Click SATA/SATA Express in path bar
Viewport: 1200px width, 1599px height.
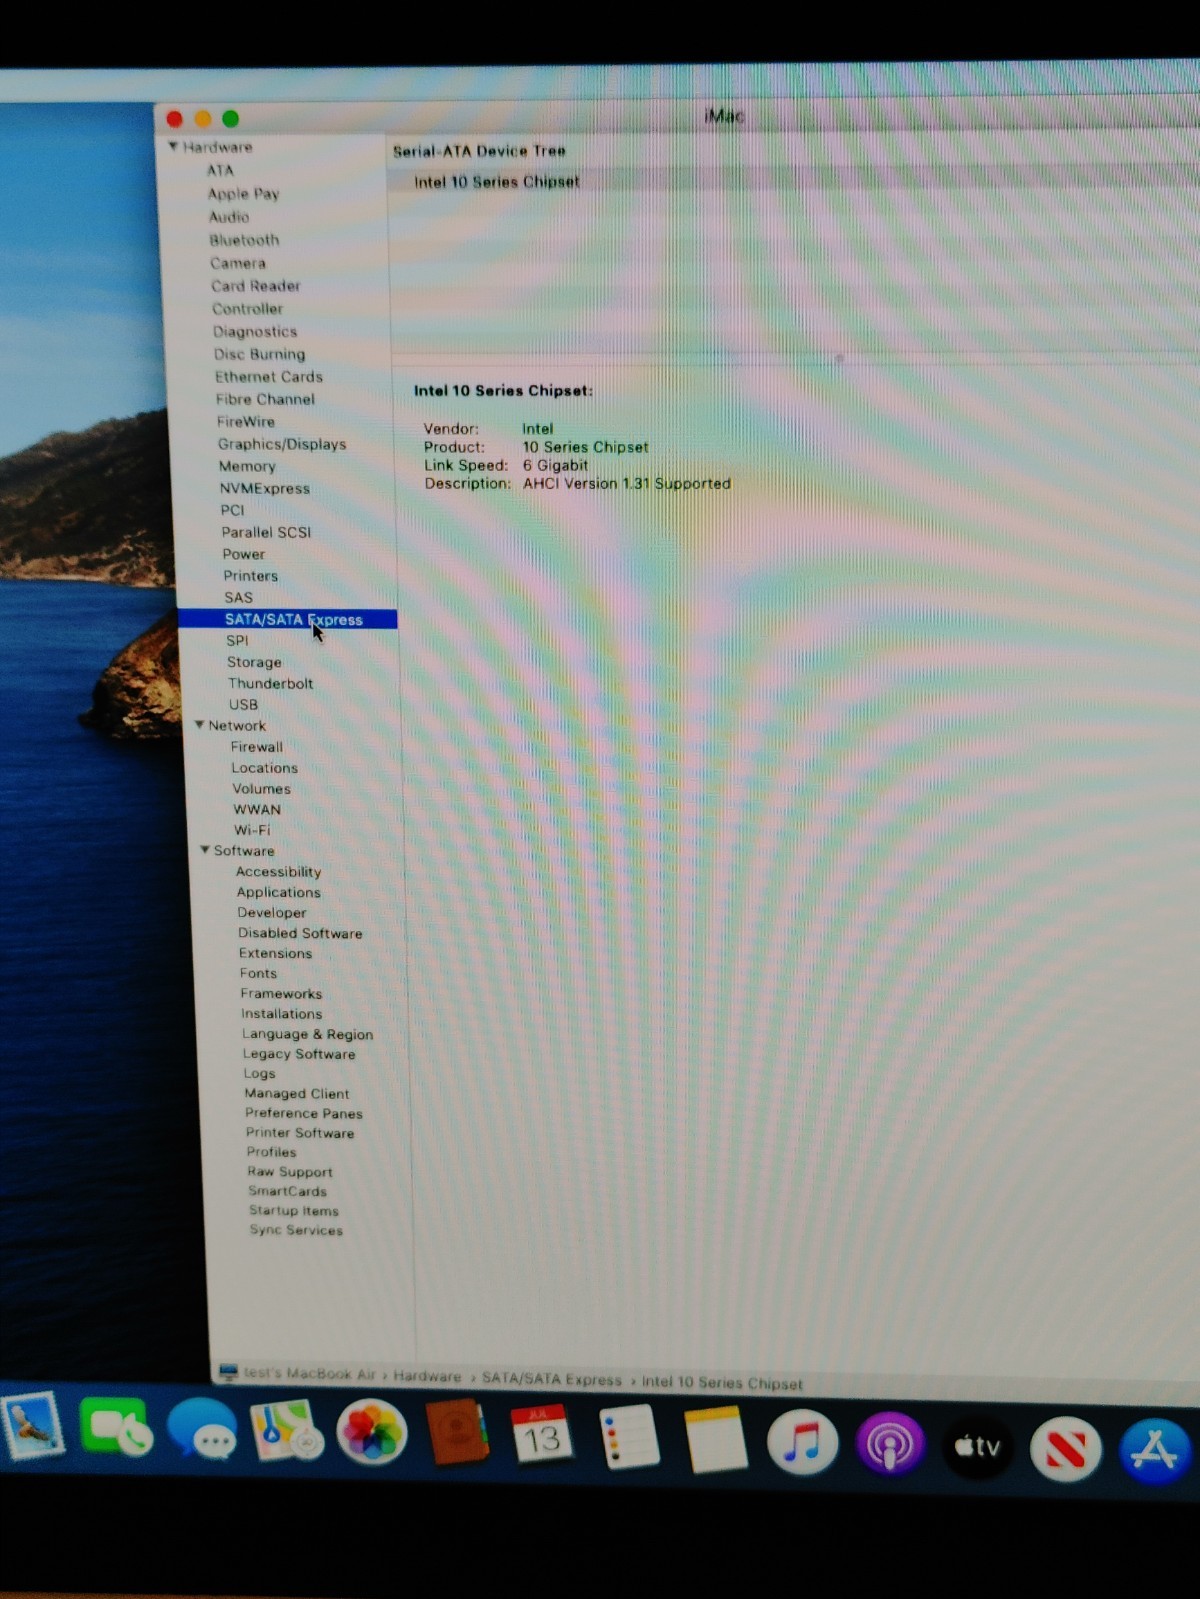pos(552,1379)
